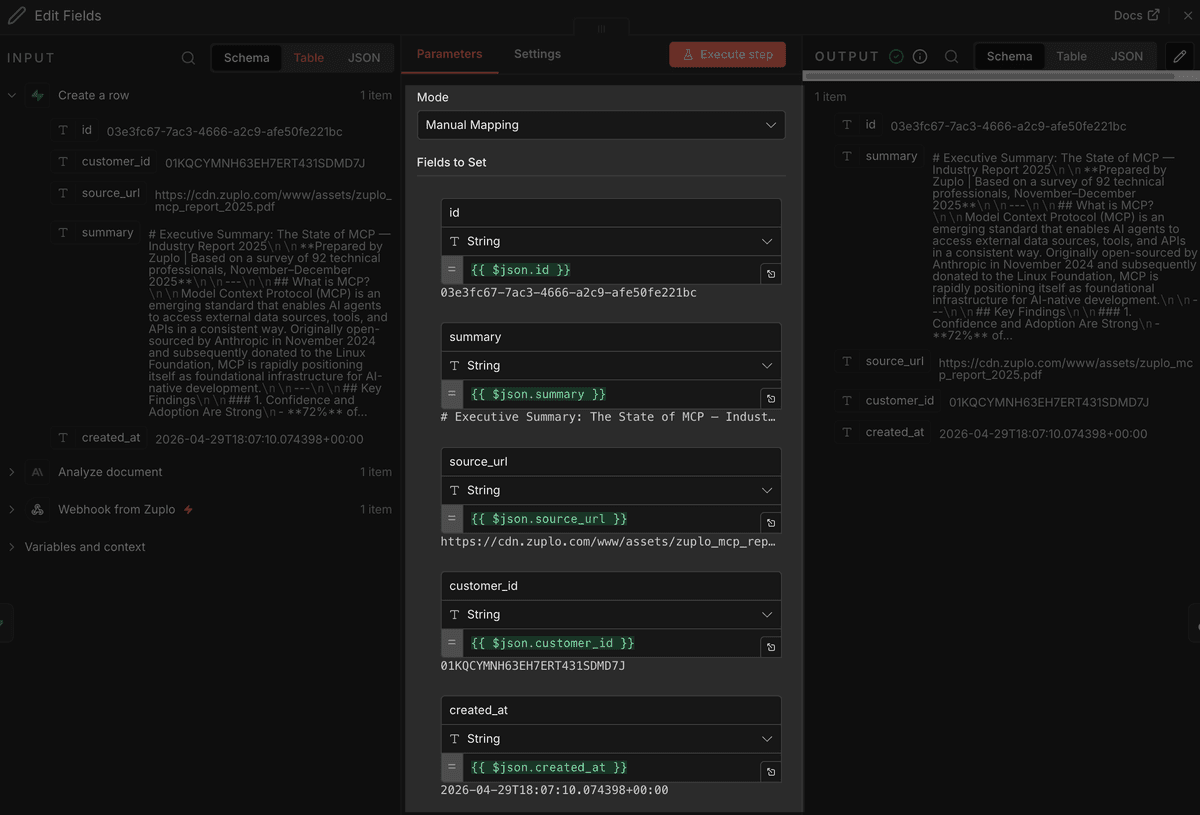Select output field customer_id pill
This screenshot has height=815, width=1200.
point(889,401)
